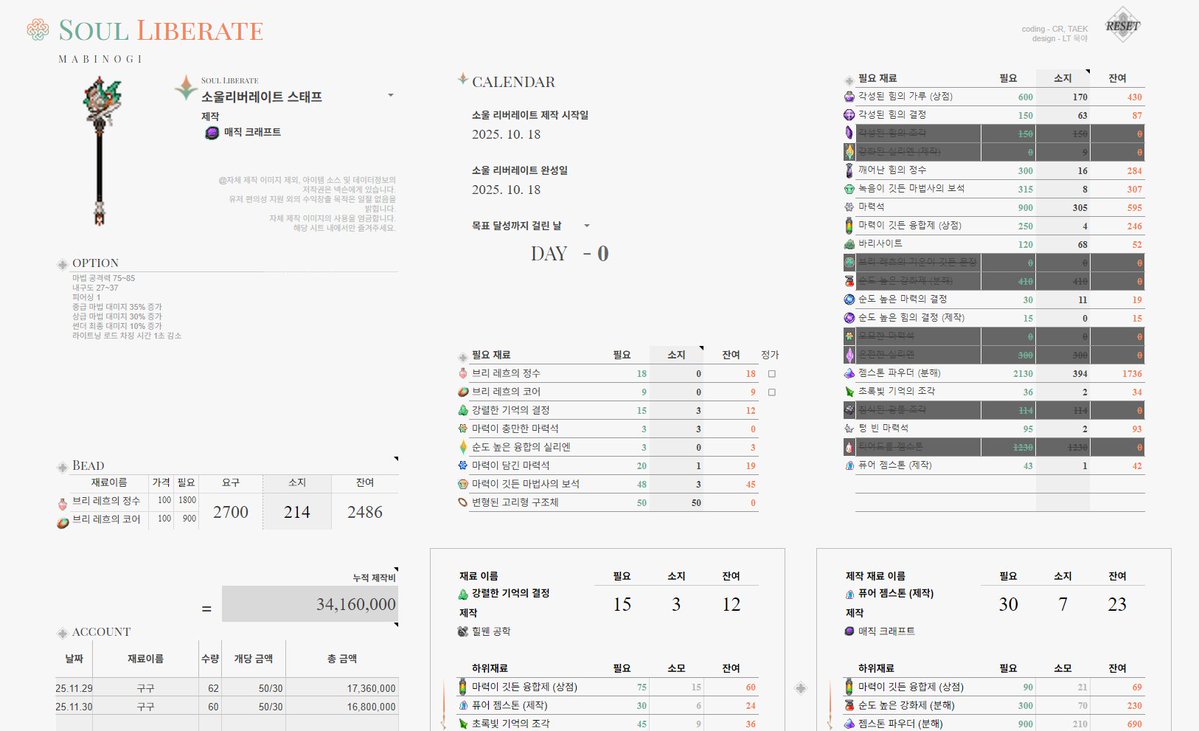The image size is (1199, 731).
Task: Click the star icon beside the CALENDAR heading
Action: pyautogui.click(x=463, y=79)
